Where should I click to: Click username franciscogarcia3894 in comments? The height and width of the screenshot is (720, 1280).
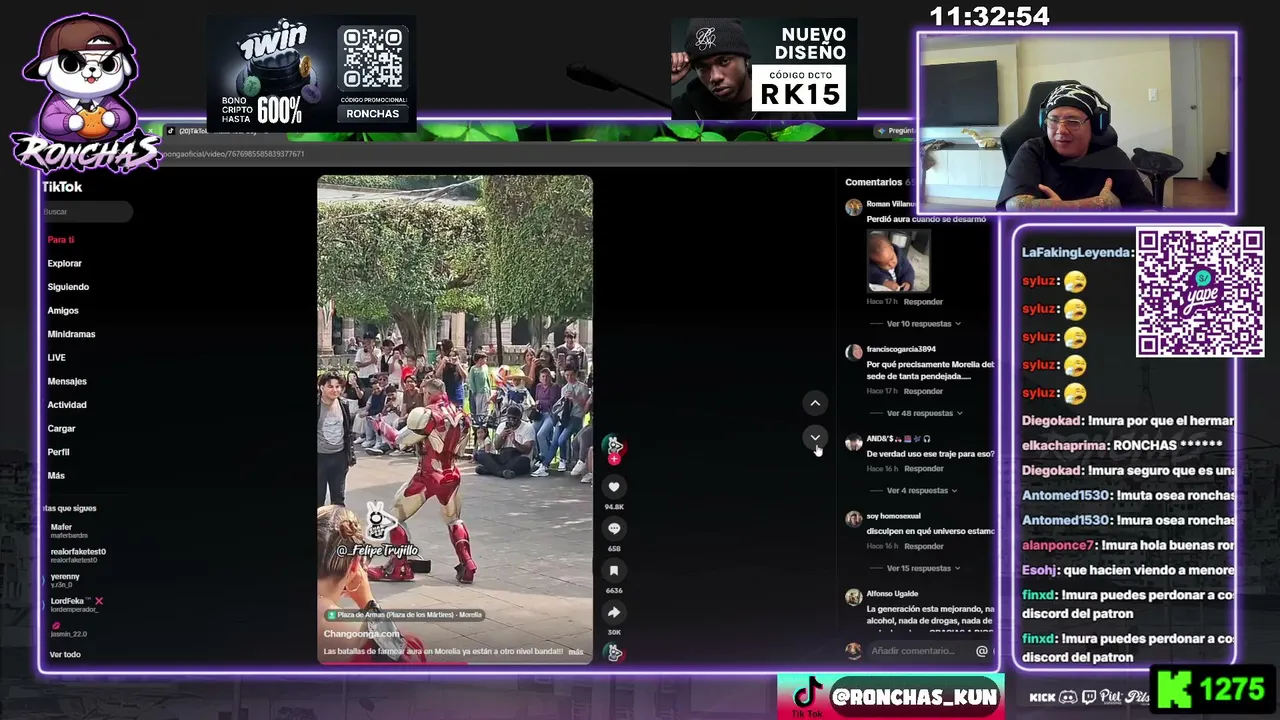click(901, 349)
